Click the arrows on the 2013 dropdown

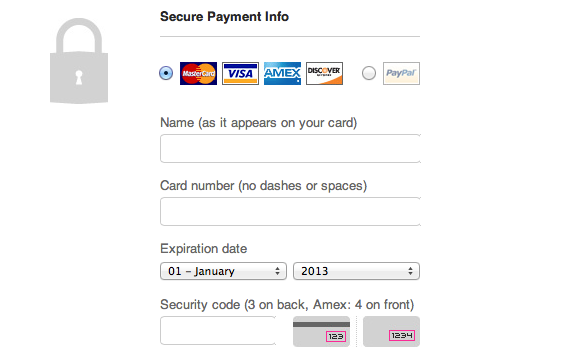click(411, 271)
